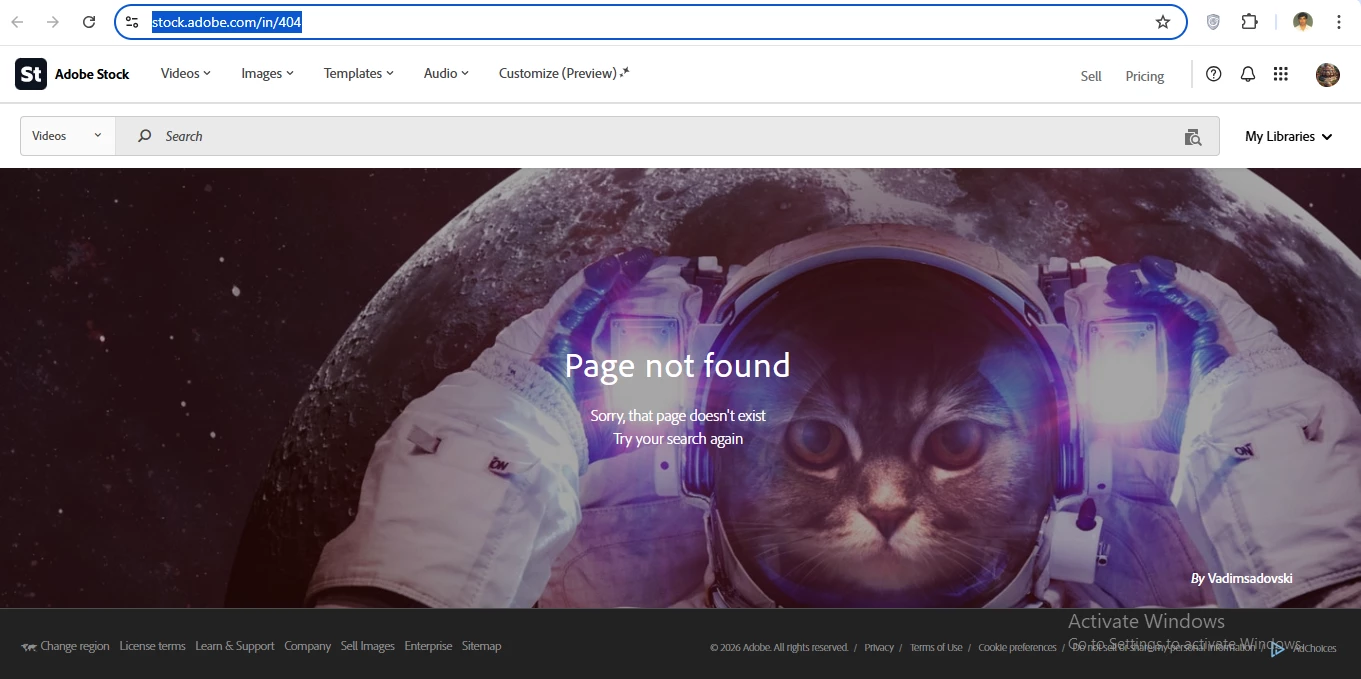Click 'Try your search again' text
The width and height of the screenshot is (1361, 679).
coord(678,439)
